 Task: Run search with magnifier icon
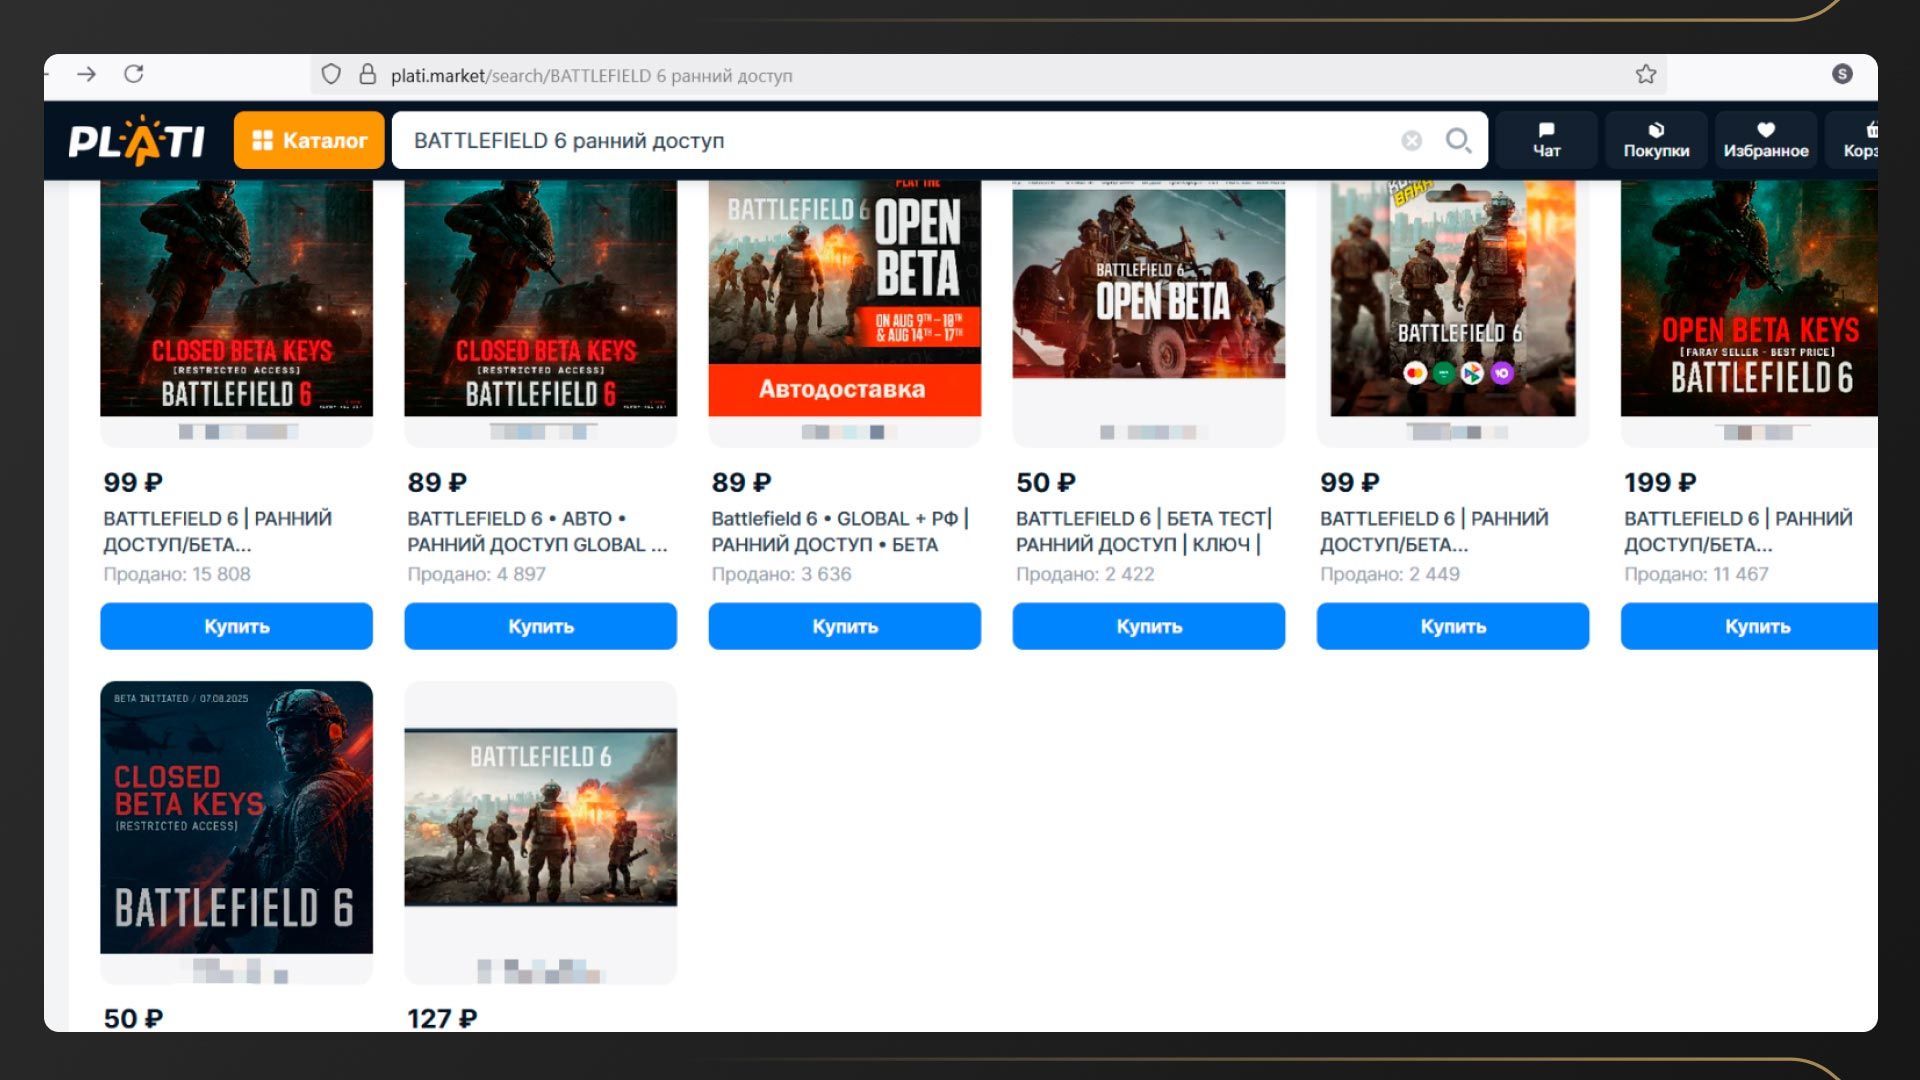tap(1458, 140)
